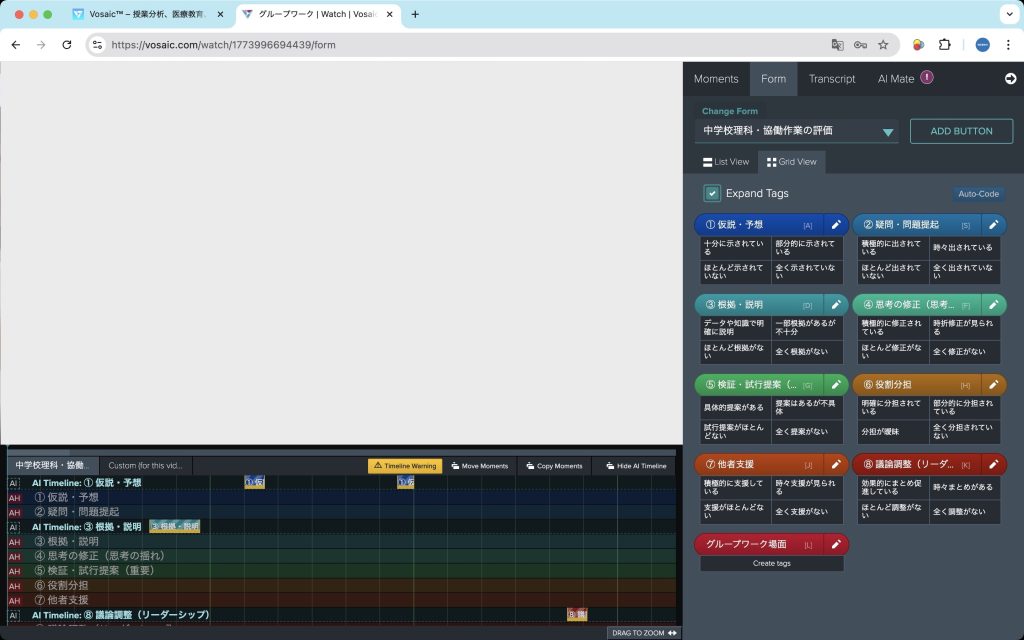Image resolution: width=1024 pixels, height=640 pixels.
Task: Switch to the Transcript tab
Action: click(x=831, y=79)
